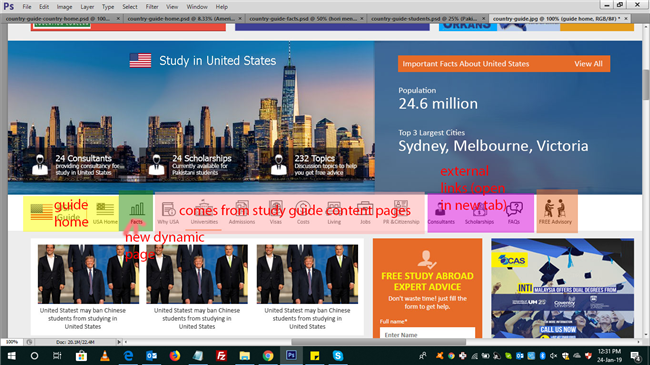Viewport: 650px width, 365px height.
Task: Open the Layer menu
Action: pyautogui.click(x=87, y=7)
